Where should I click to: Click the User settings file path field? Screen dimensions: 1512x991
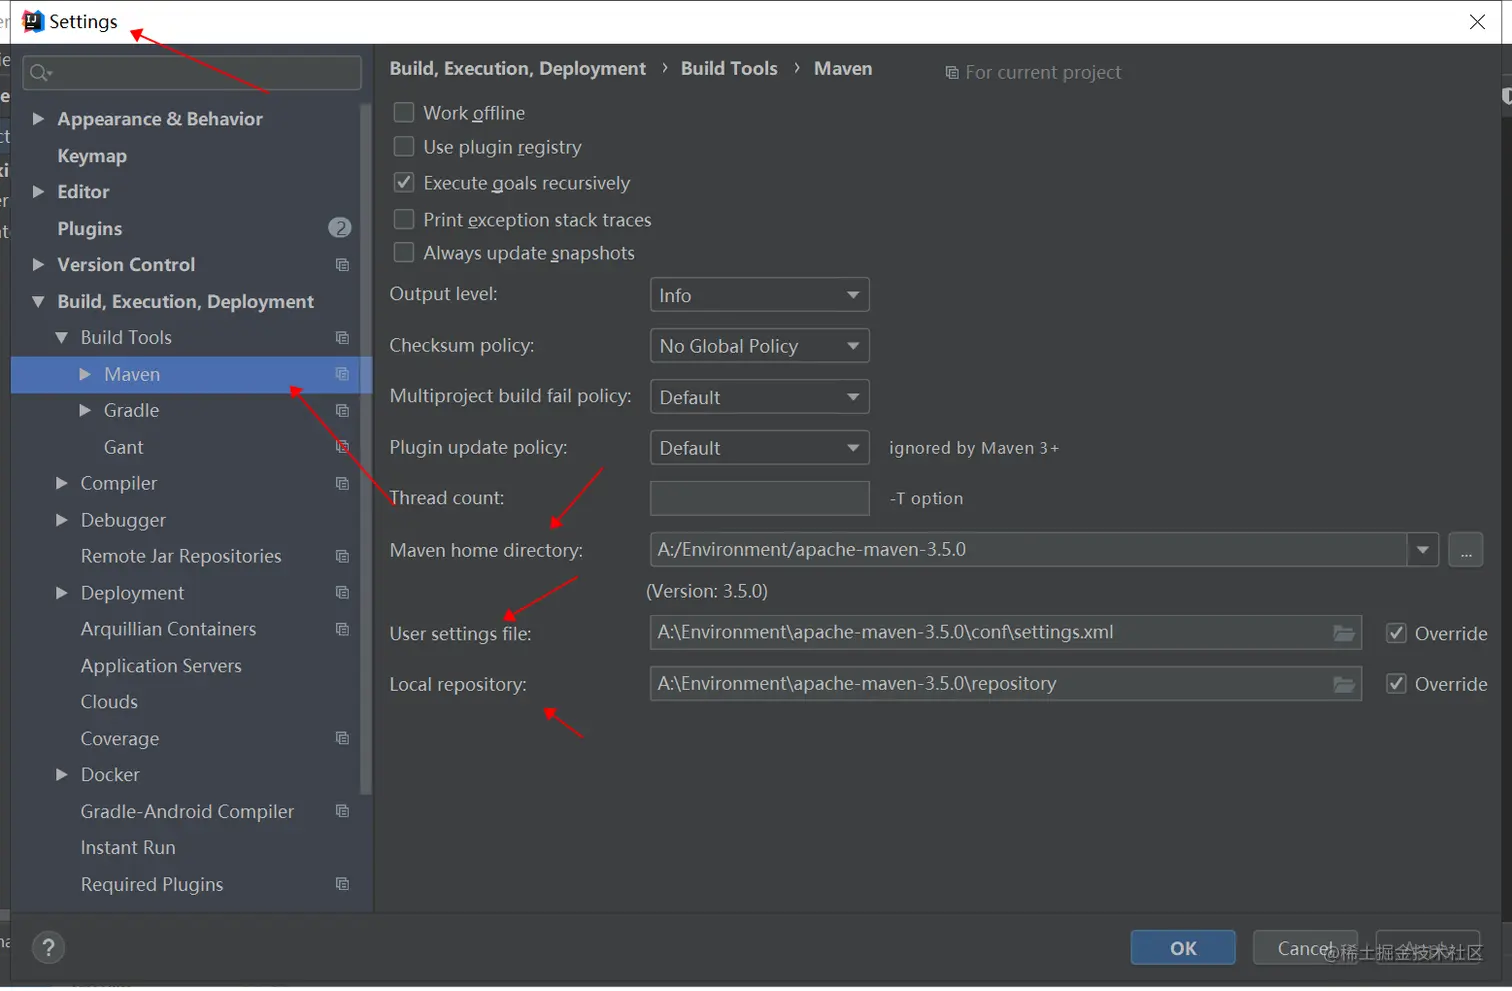pyautogui.click(x=1005, y=633)
